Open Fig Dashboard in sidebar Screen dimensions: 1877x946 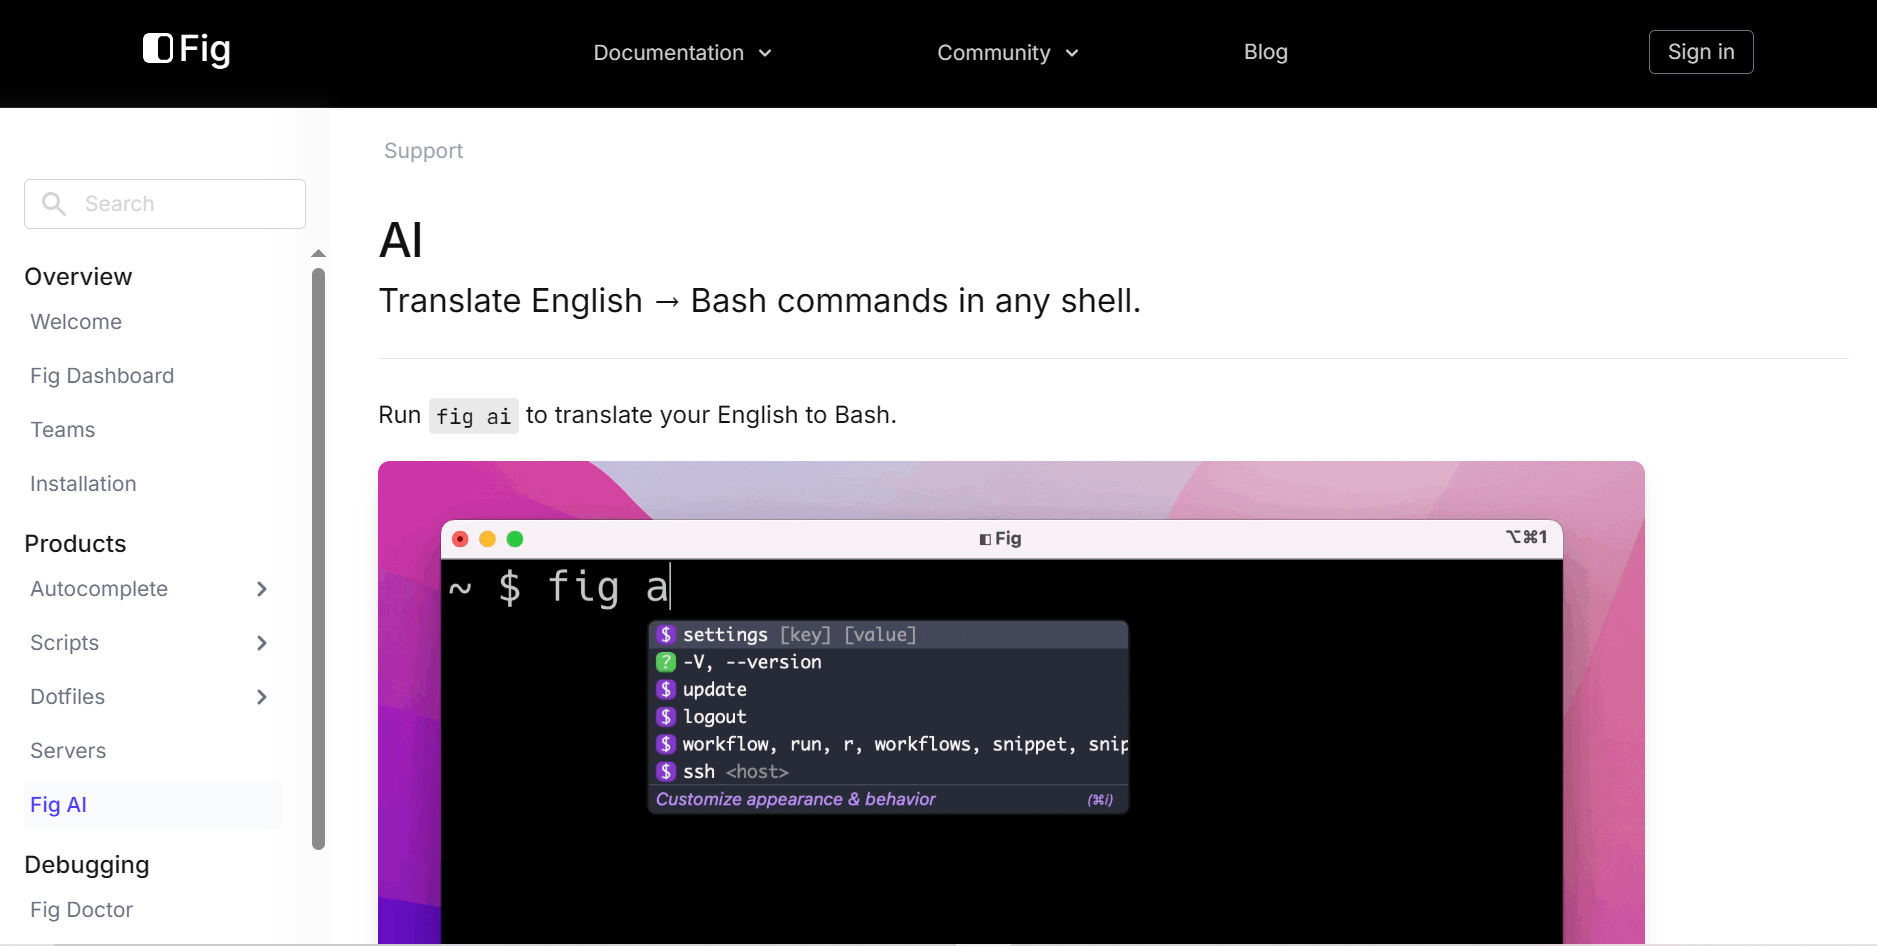point(102,376)
